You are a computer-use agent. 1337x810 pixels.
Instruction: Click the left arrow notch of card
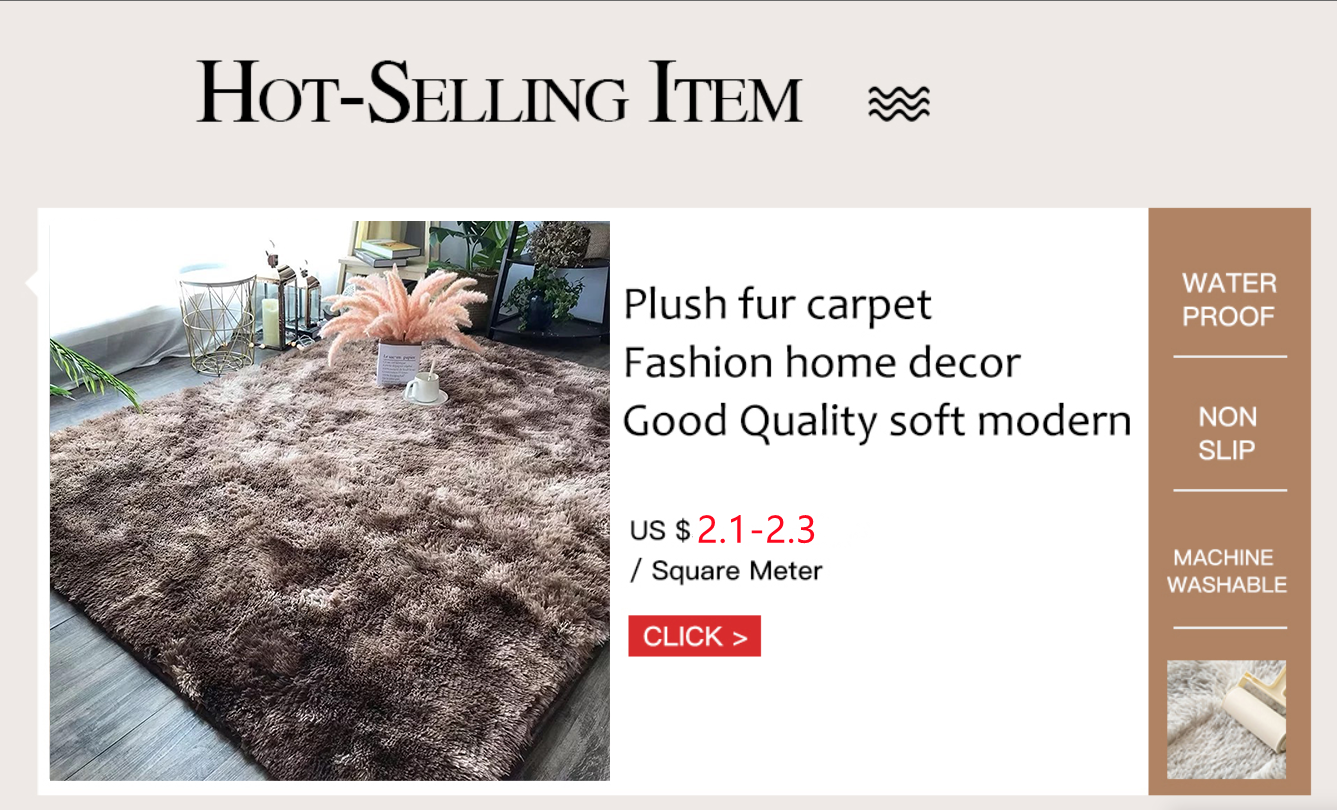pos(32,284)
